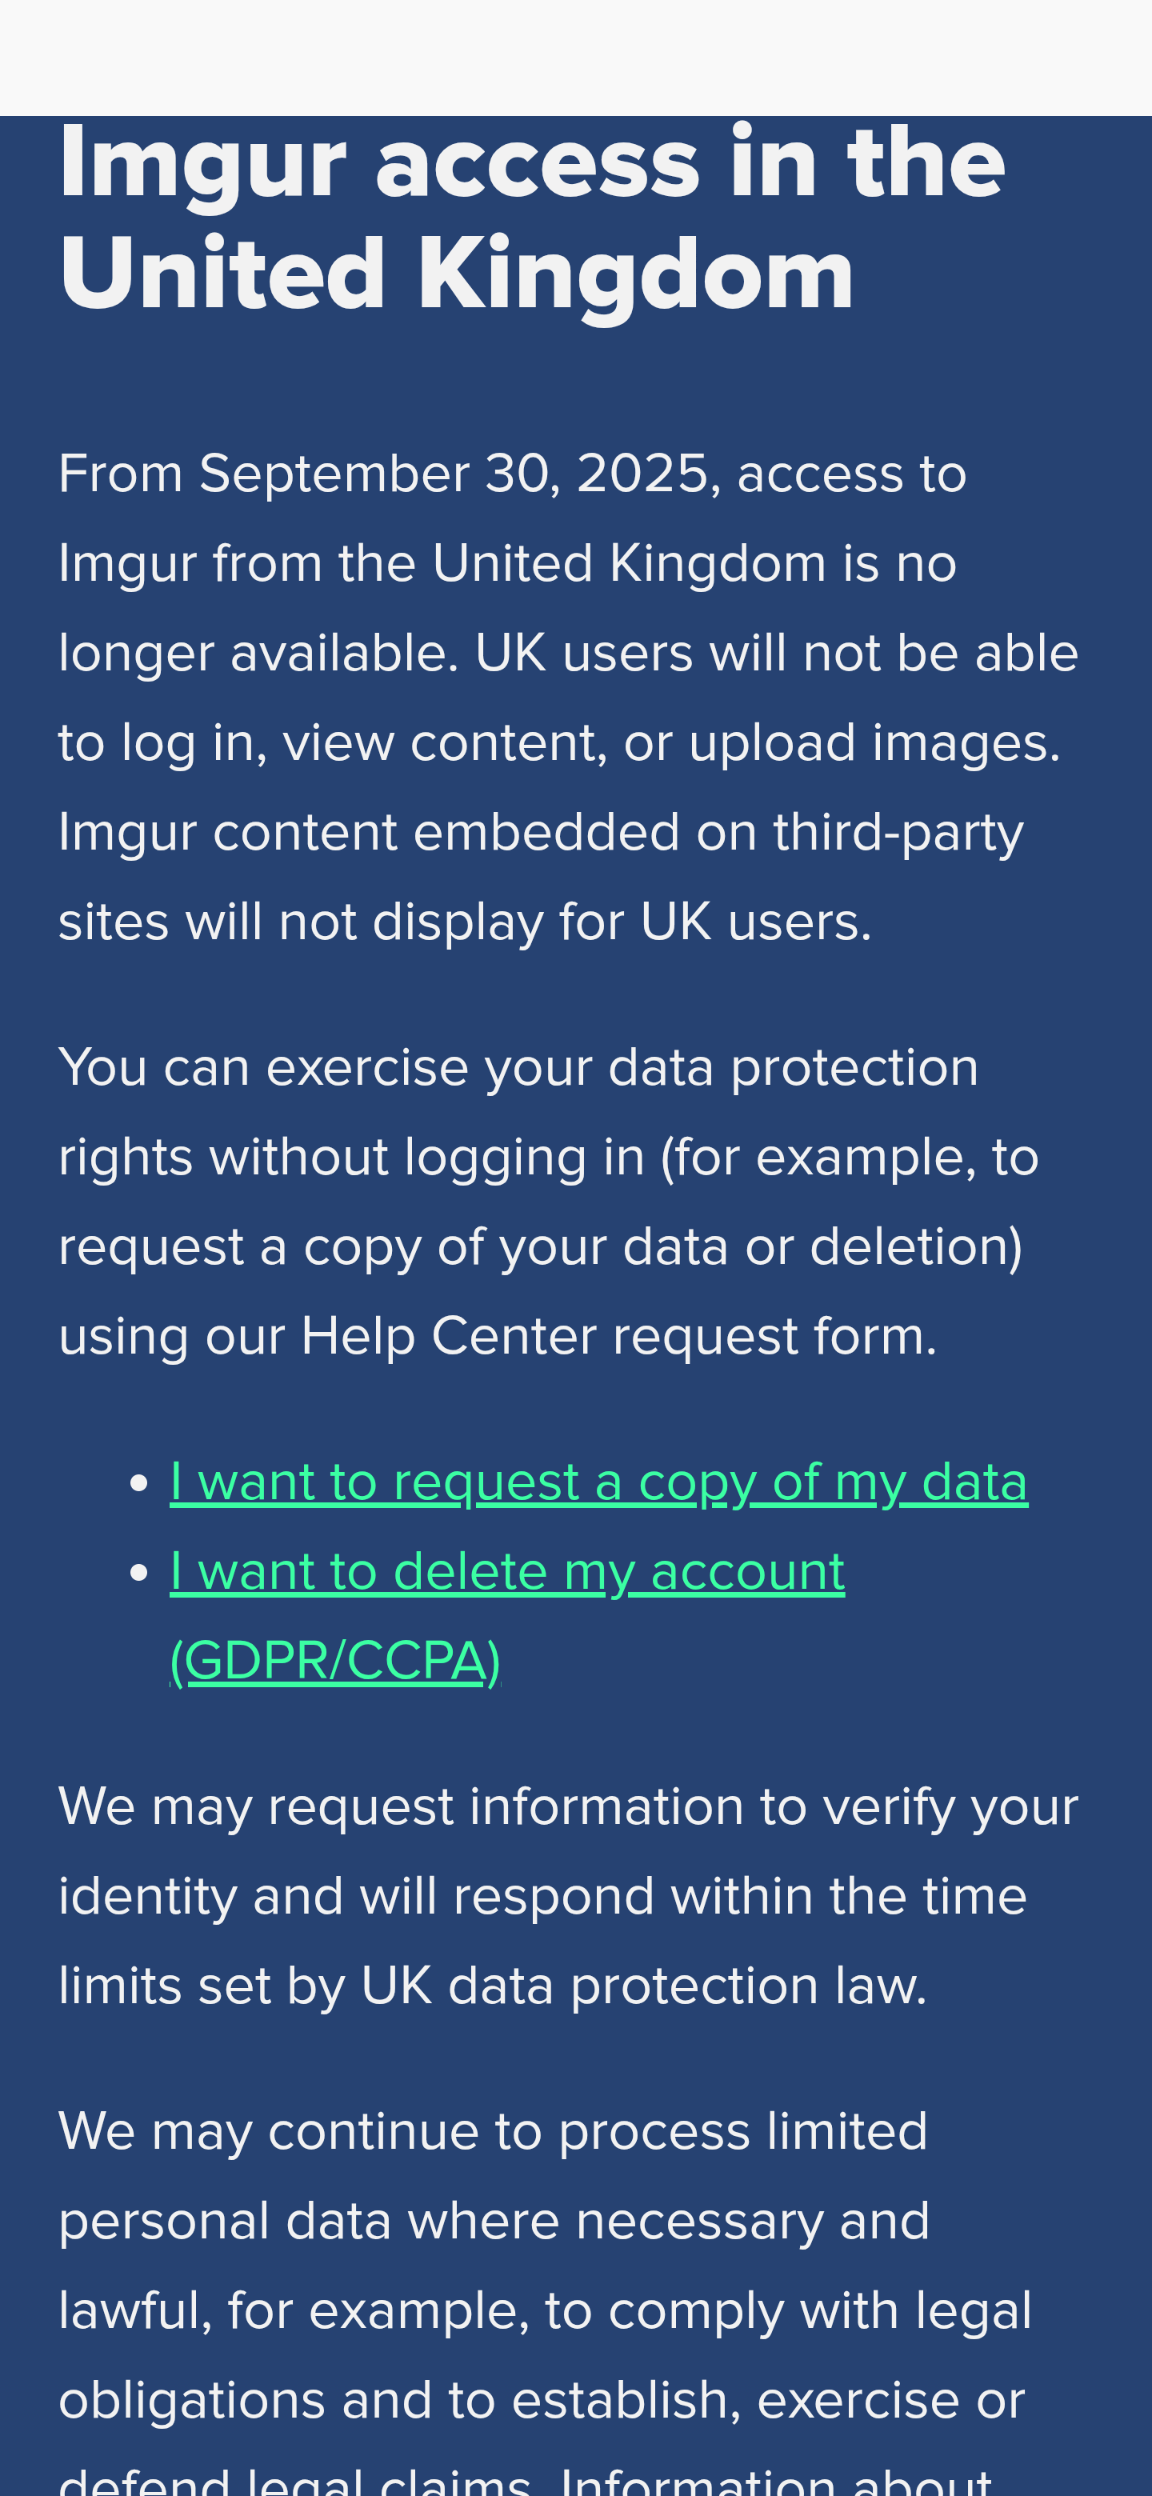Click 'to log in, view content, or upload images.' line
Image resolution: width=1152 pixels, height=2496 pixels.
point(560,743)
